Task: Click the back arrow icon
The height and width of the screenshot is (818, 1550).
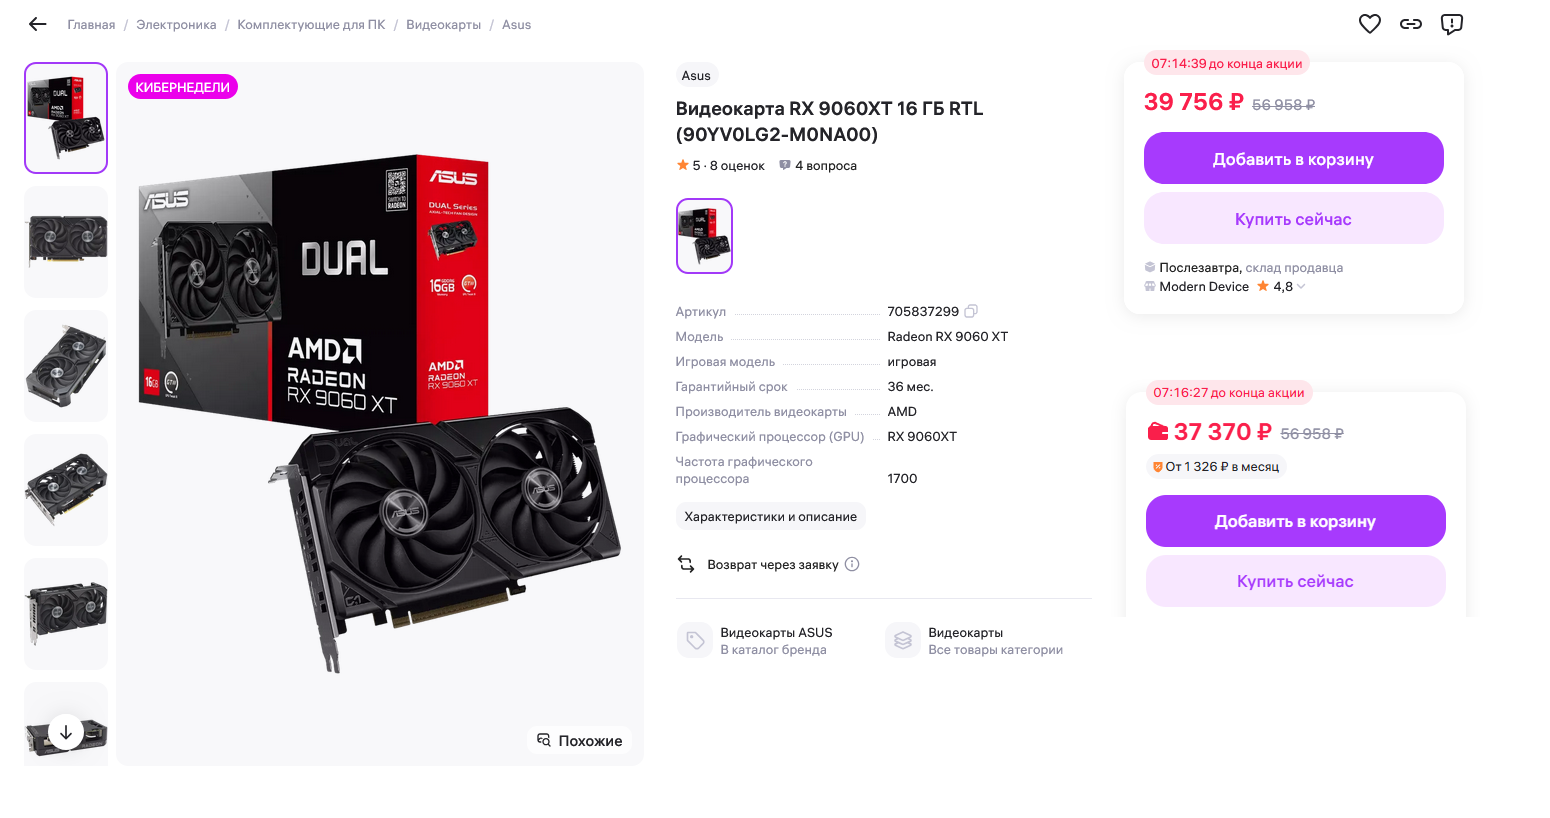Action: [38, 24]
